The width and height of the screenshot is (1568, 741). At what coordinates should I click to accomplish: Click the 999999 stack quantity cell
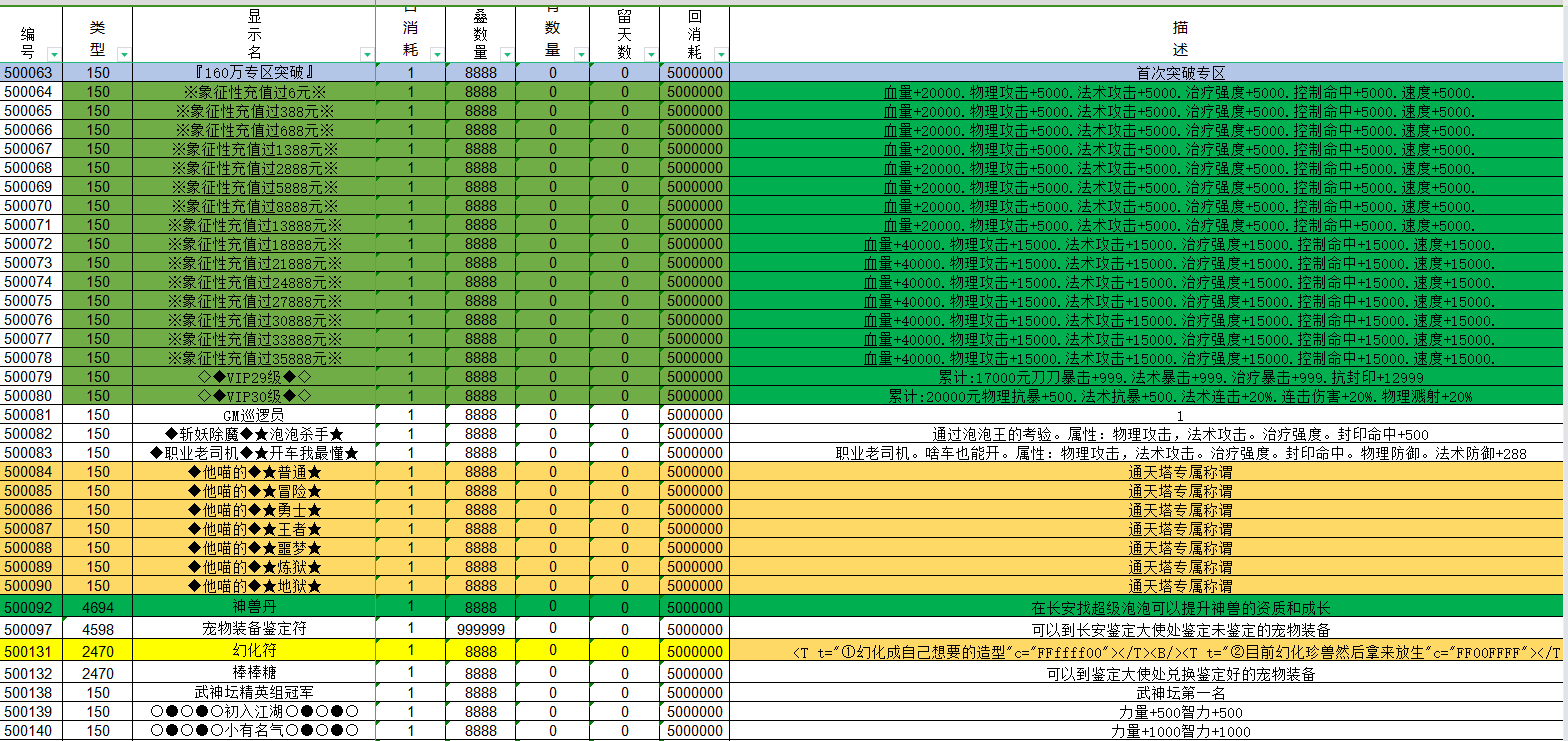click(x=481, y=629)
